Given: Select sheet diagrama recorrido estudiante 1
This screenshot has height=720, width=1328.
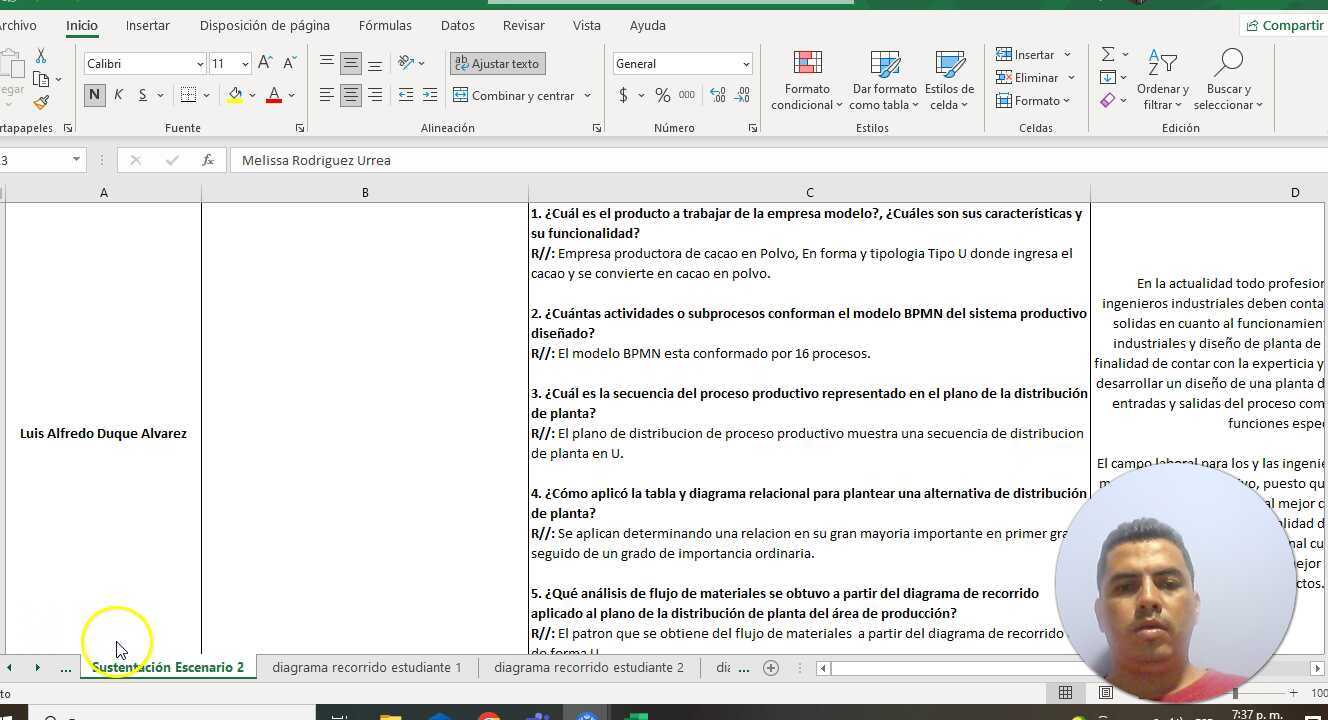Looking at the screenshot, I should [x=367, y=667].
